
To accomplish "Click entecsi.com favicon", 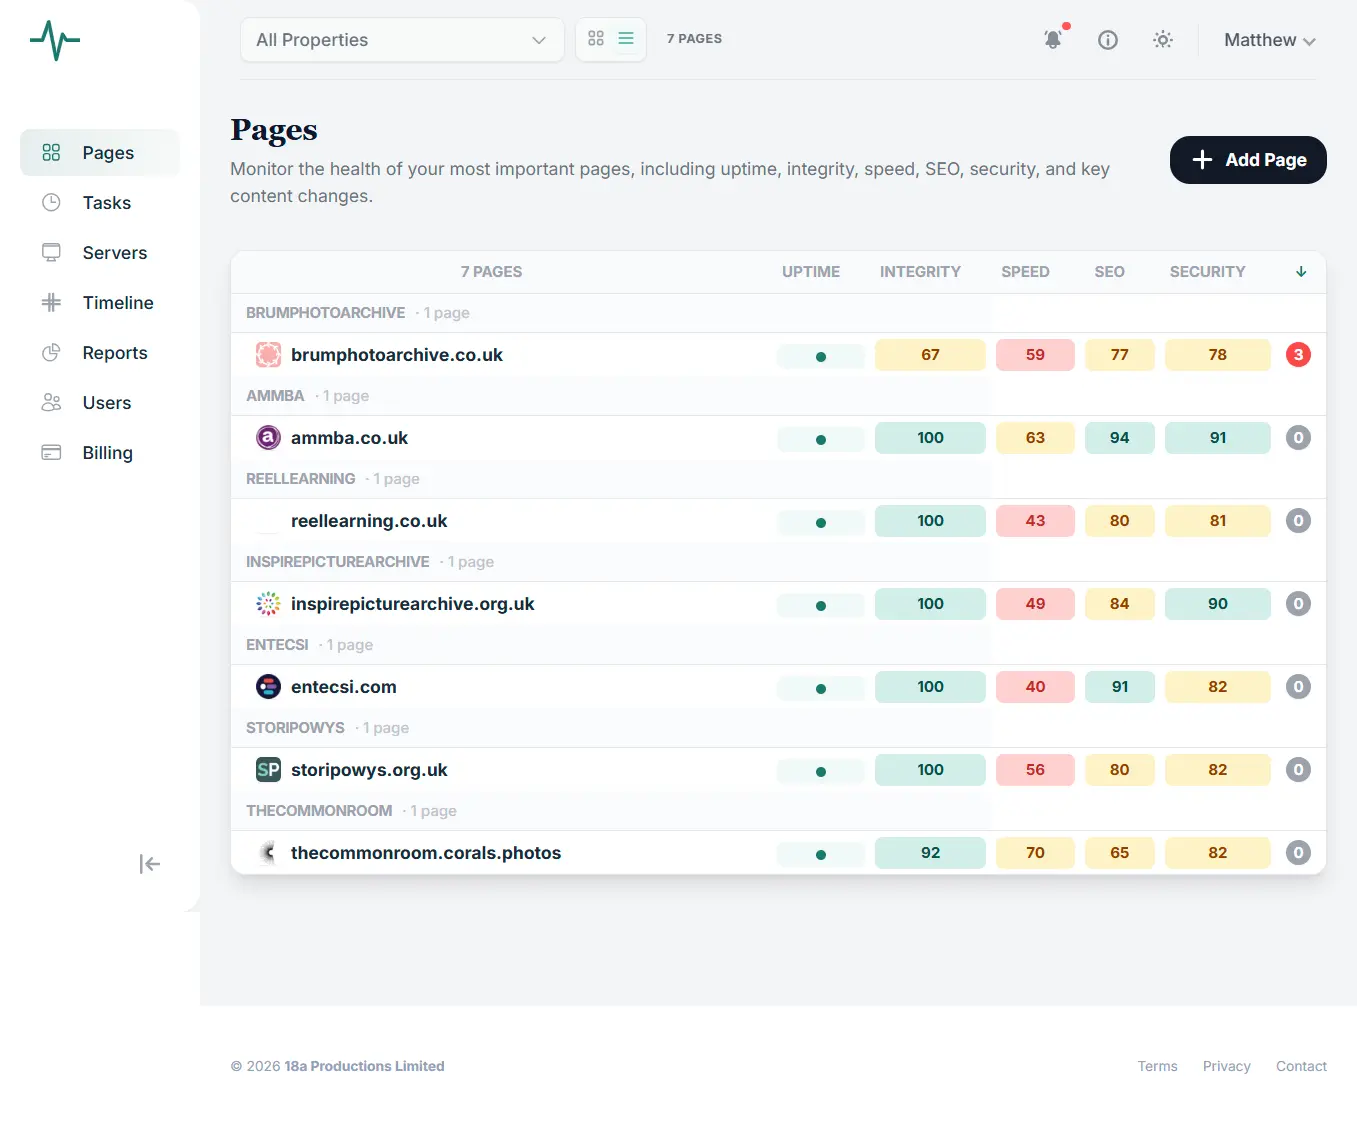I will click(x=268, y=686).
